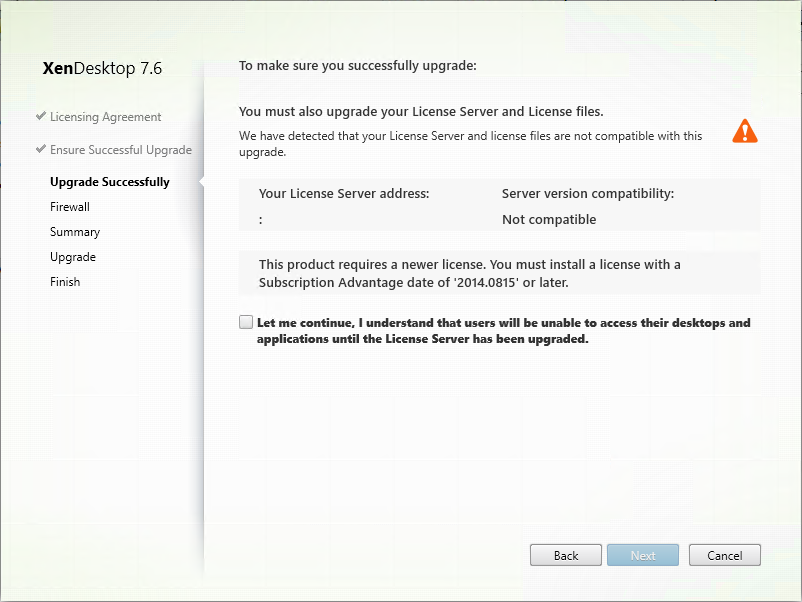Click the 'Let me continue' acknowledgement label text

tap(503, 331)
